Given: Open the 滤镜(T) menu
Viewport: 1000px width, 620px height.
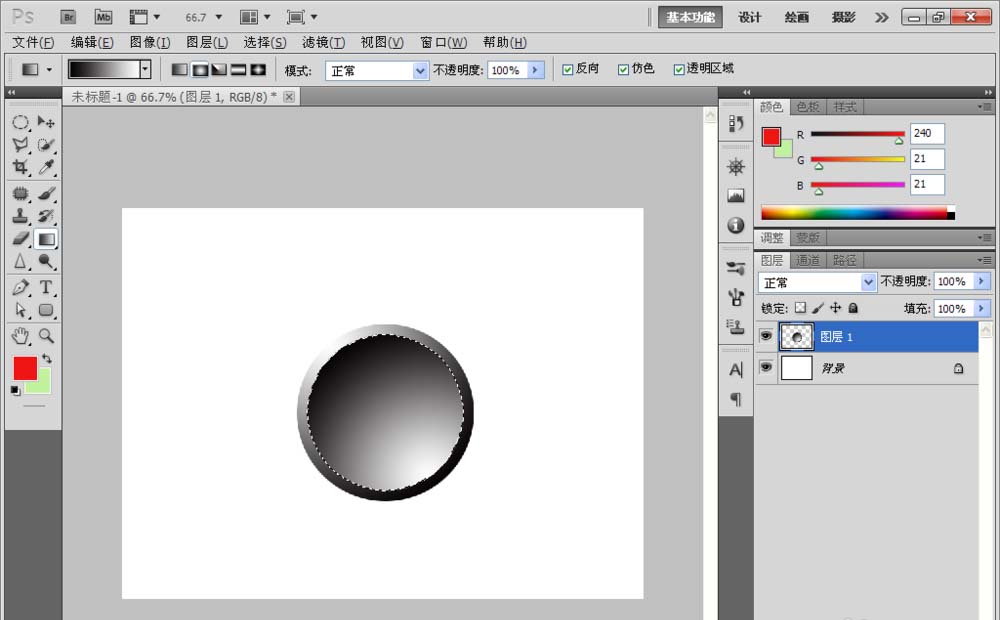Looking at the screenshot, I should pyautogui.click(x=323, y=42).
